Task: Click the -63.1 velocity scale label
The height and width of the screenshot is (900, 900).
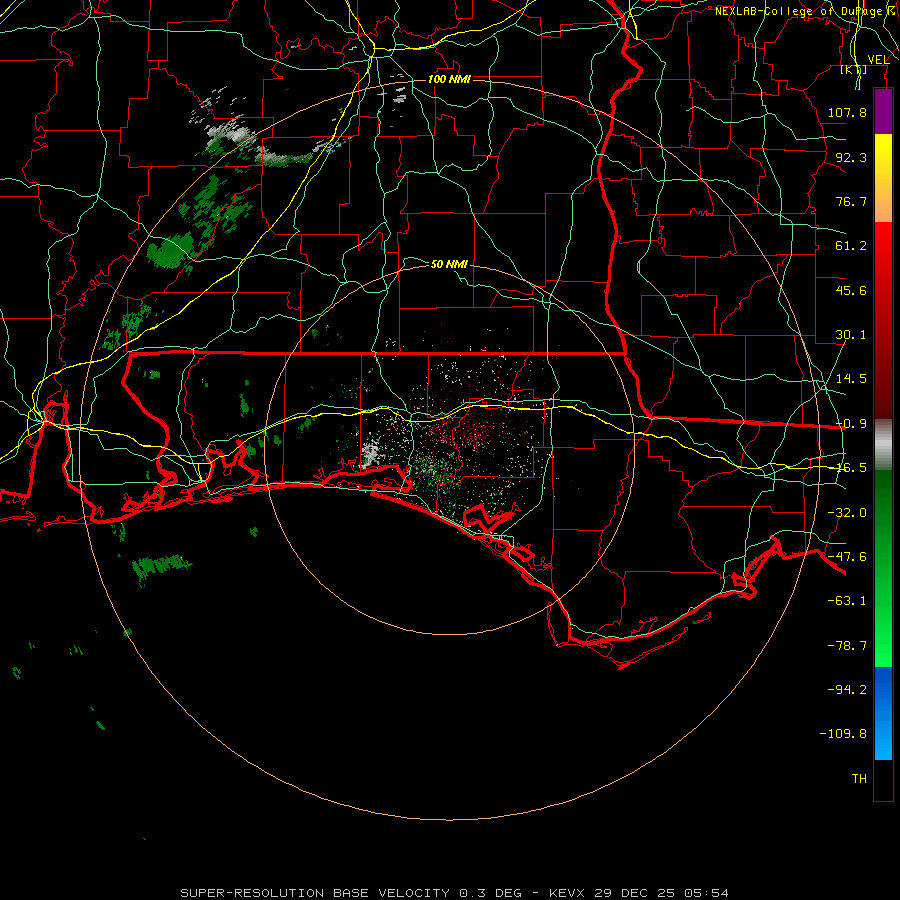Action: [847, 601]
